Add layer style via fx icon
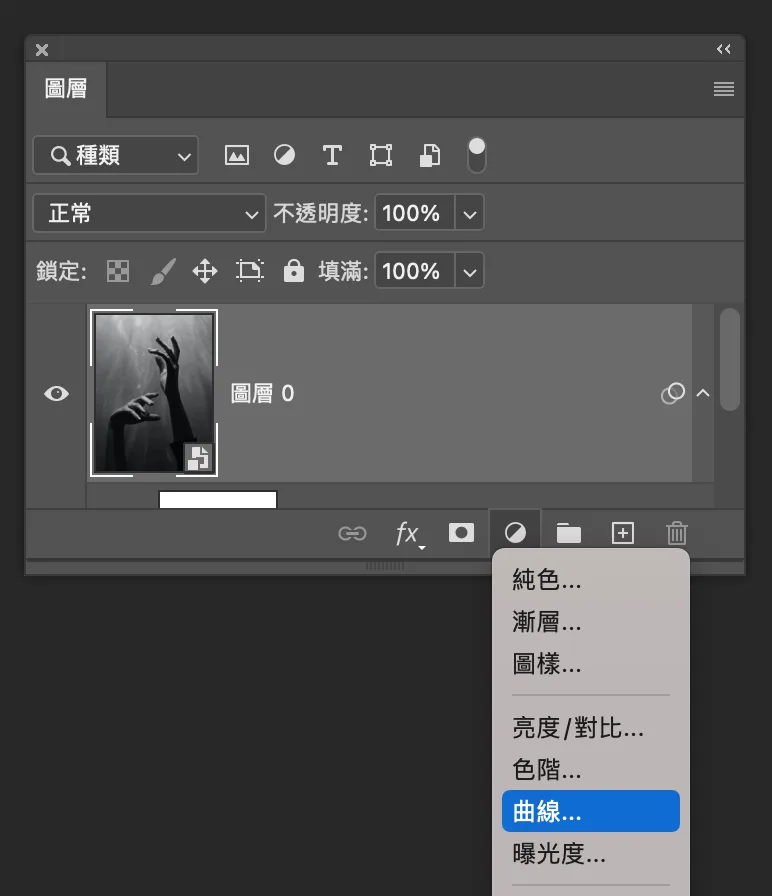The height and width of the screenshot is (896, 772). pyautogui.click(x=408, y=534)
